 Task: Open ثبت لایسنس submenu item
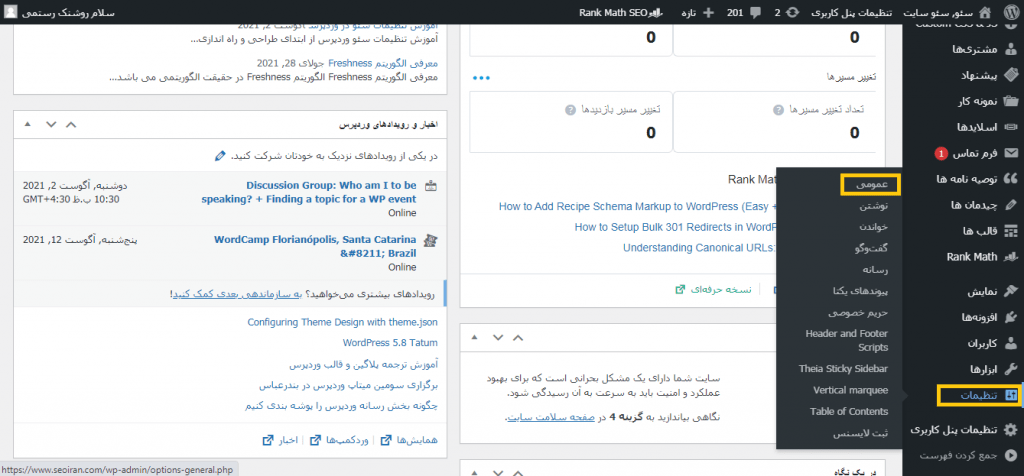coord(861,434)
